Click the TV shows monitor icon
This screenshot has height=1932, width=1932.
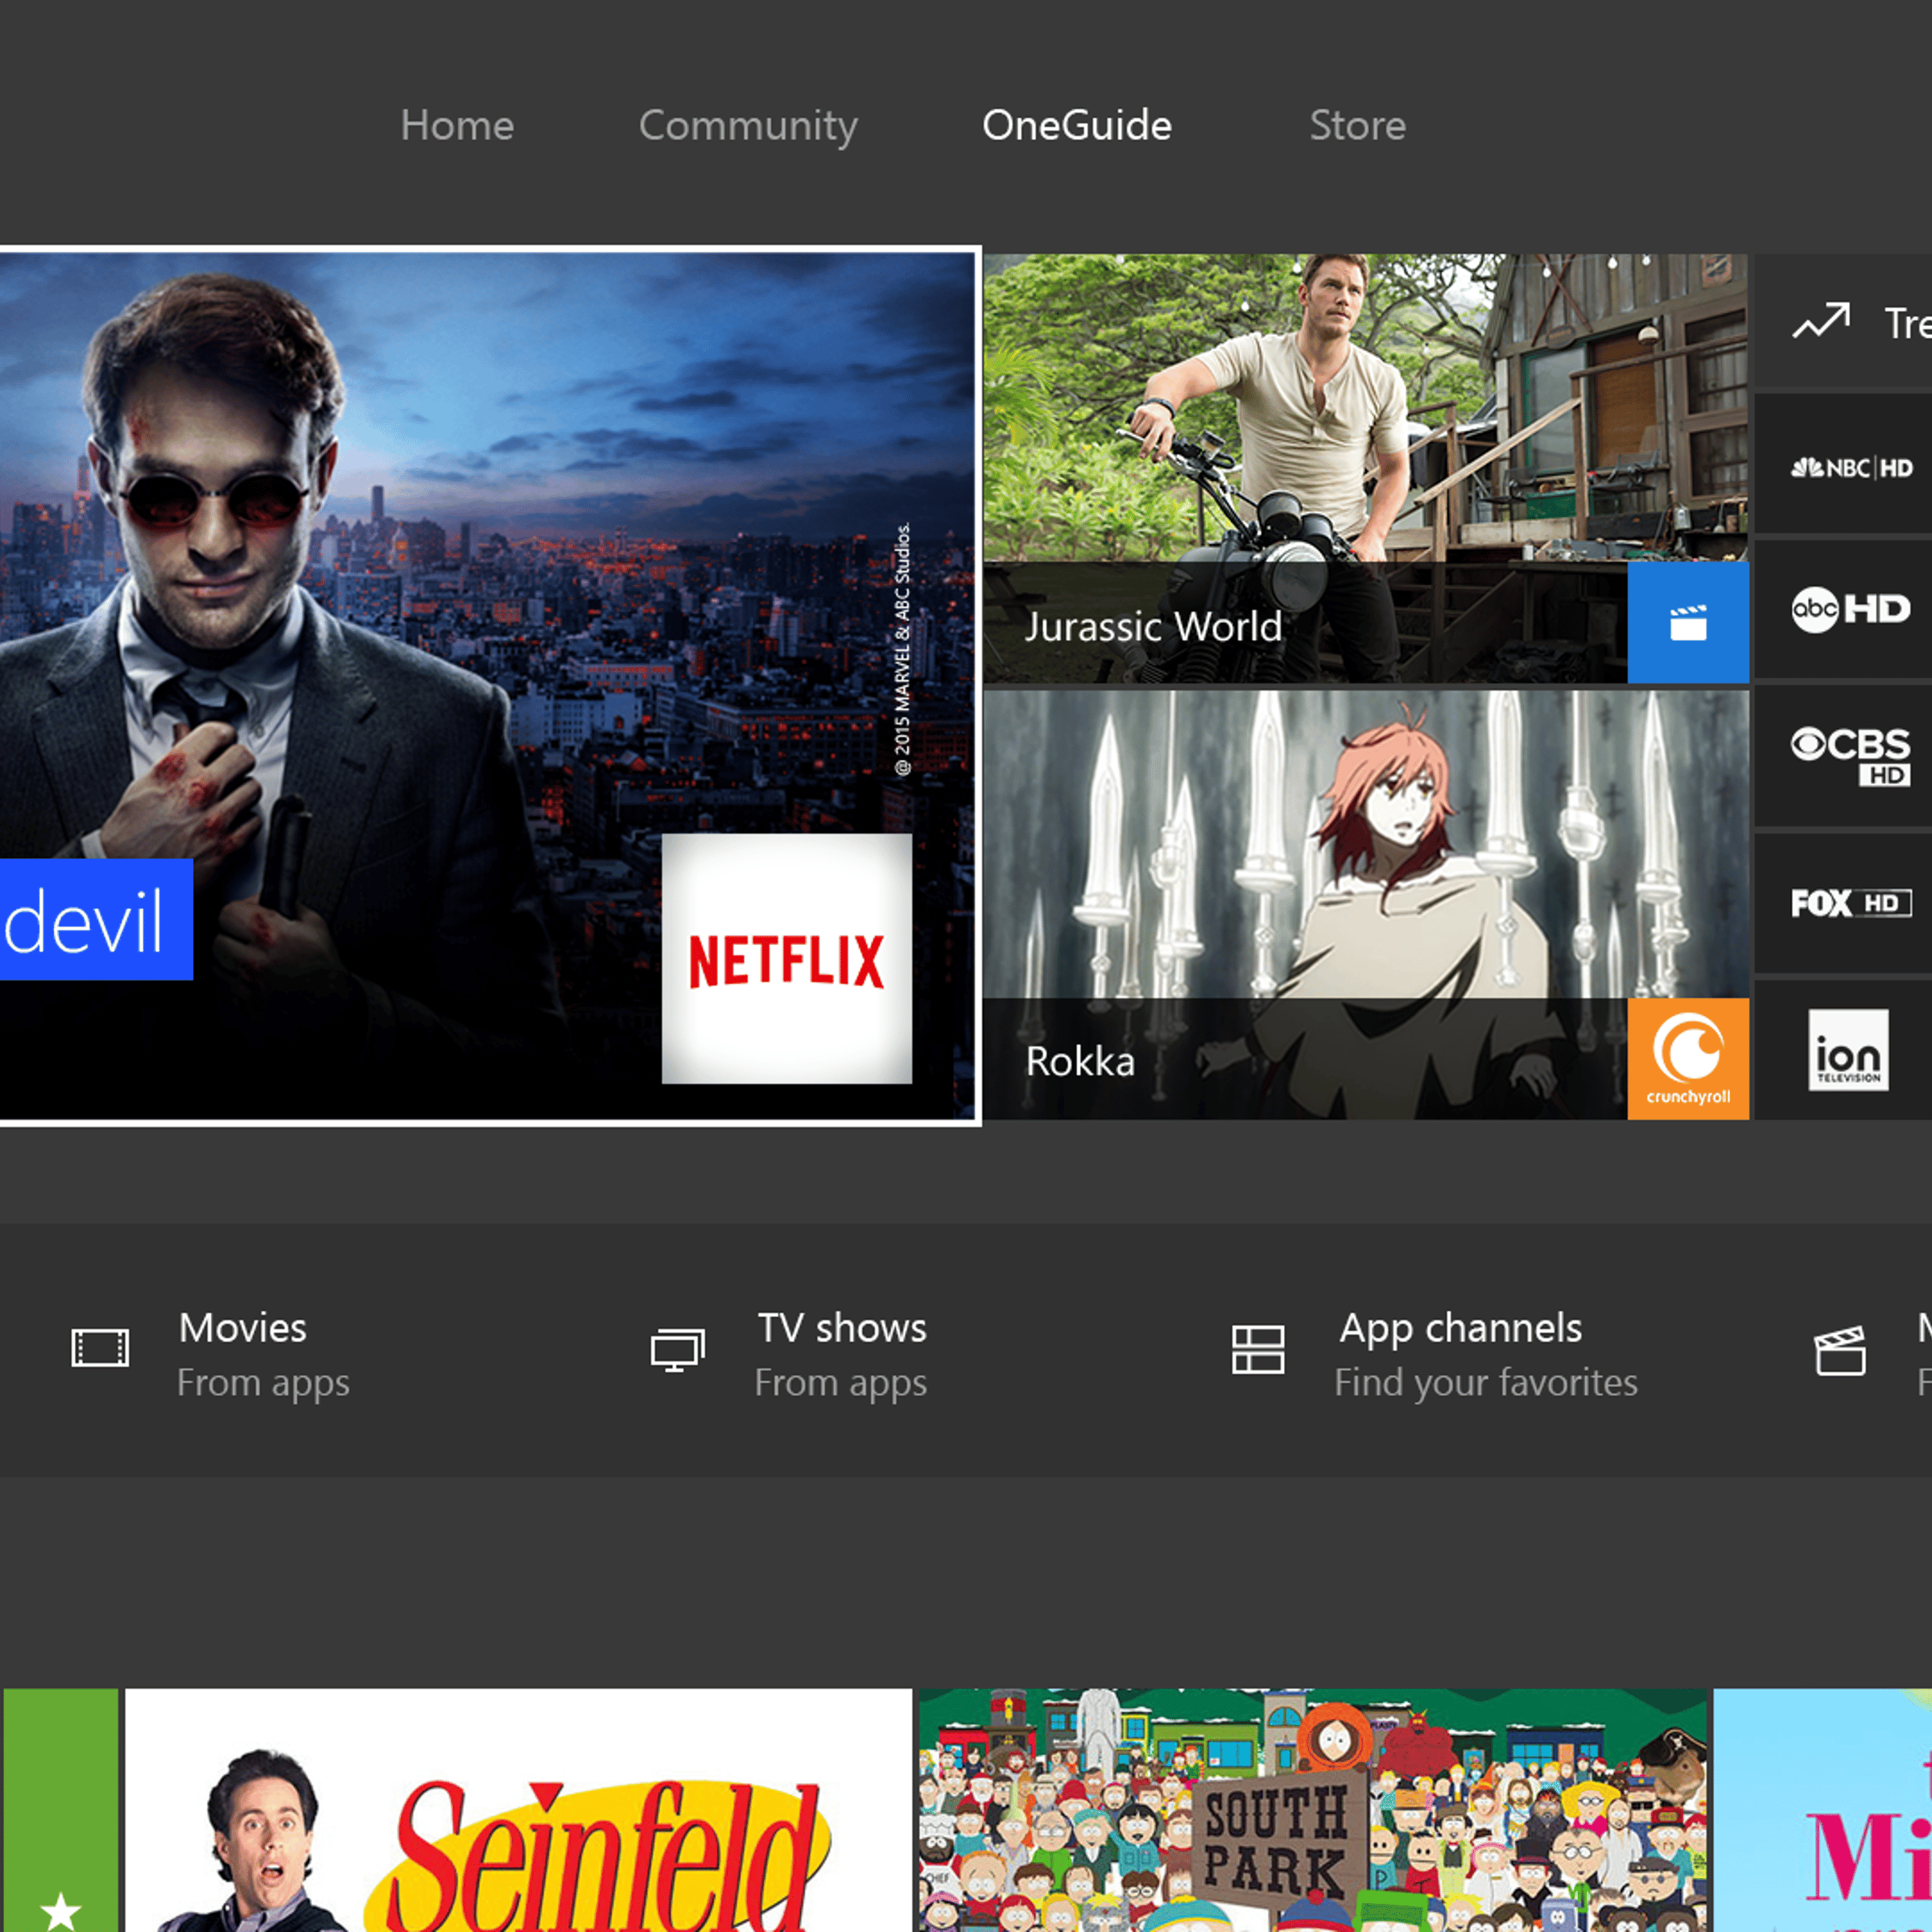(678, 1350)
